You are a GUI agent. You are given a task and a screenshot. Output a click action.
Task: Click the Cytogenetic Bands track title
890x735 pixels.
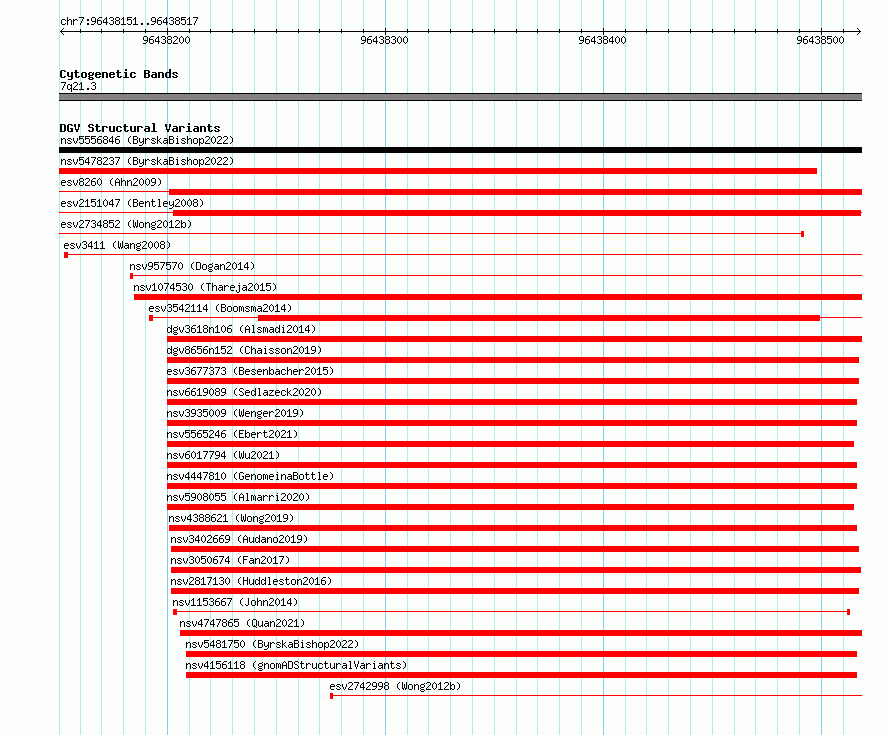[x=119, y=74]
